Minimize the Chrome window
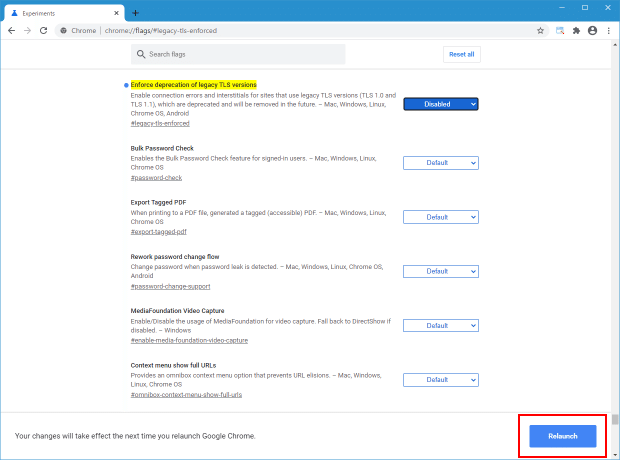Screen dimensions: 620x460 coord(562,8)
